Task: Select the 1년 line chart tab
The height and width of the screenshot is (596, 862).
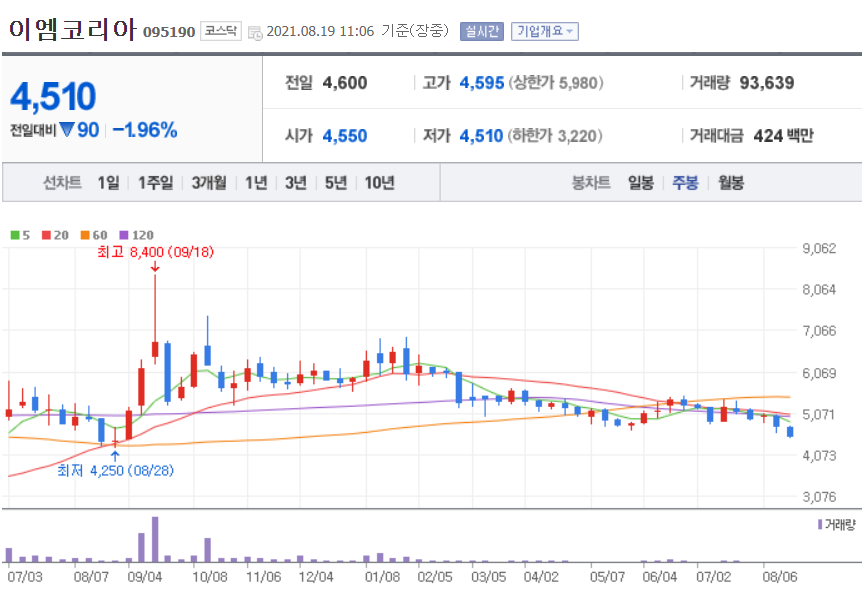Action: coord(256,183)
